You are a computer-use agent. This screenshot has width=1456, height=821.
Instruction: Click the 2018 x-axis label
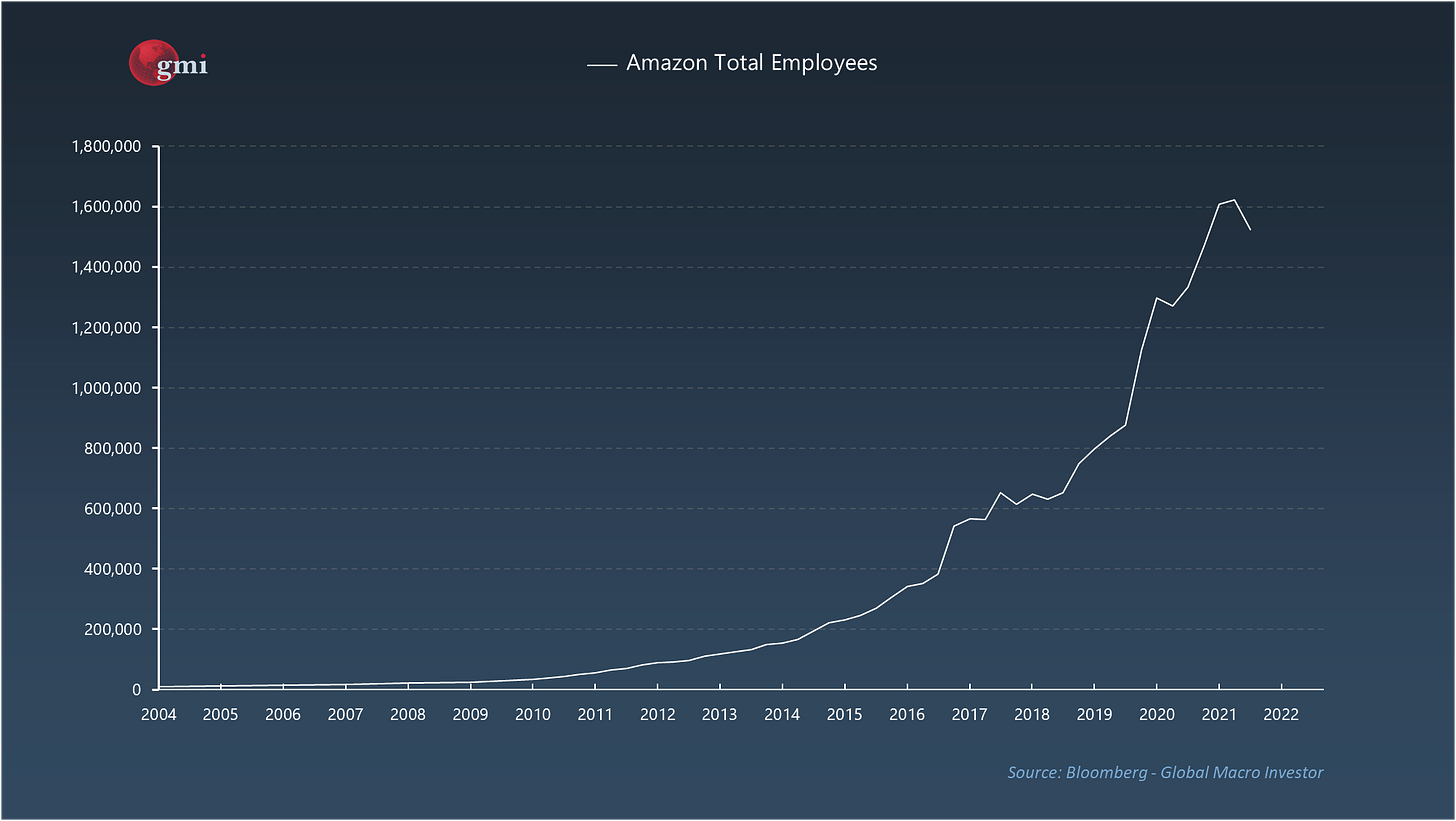coord(1032,715)
